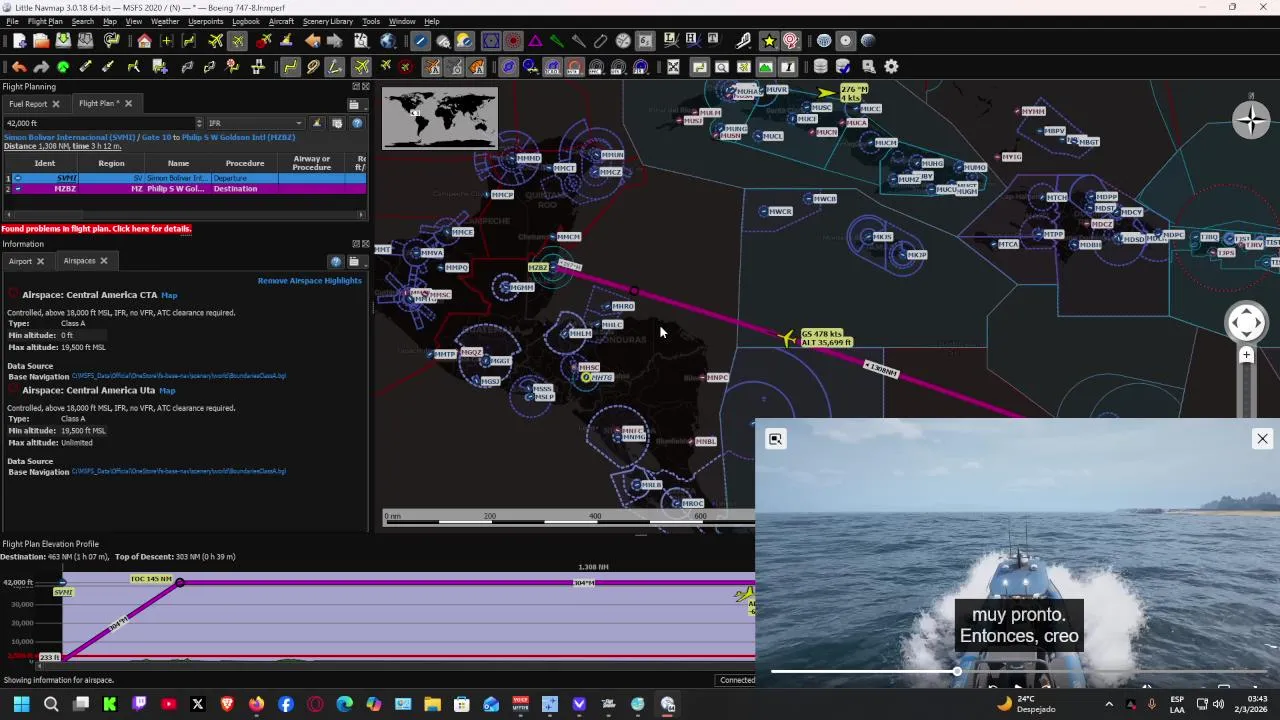
Task: Click the map zoom-in plus button
Action: 1246,355
